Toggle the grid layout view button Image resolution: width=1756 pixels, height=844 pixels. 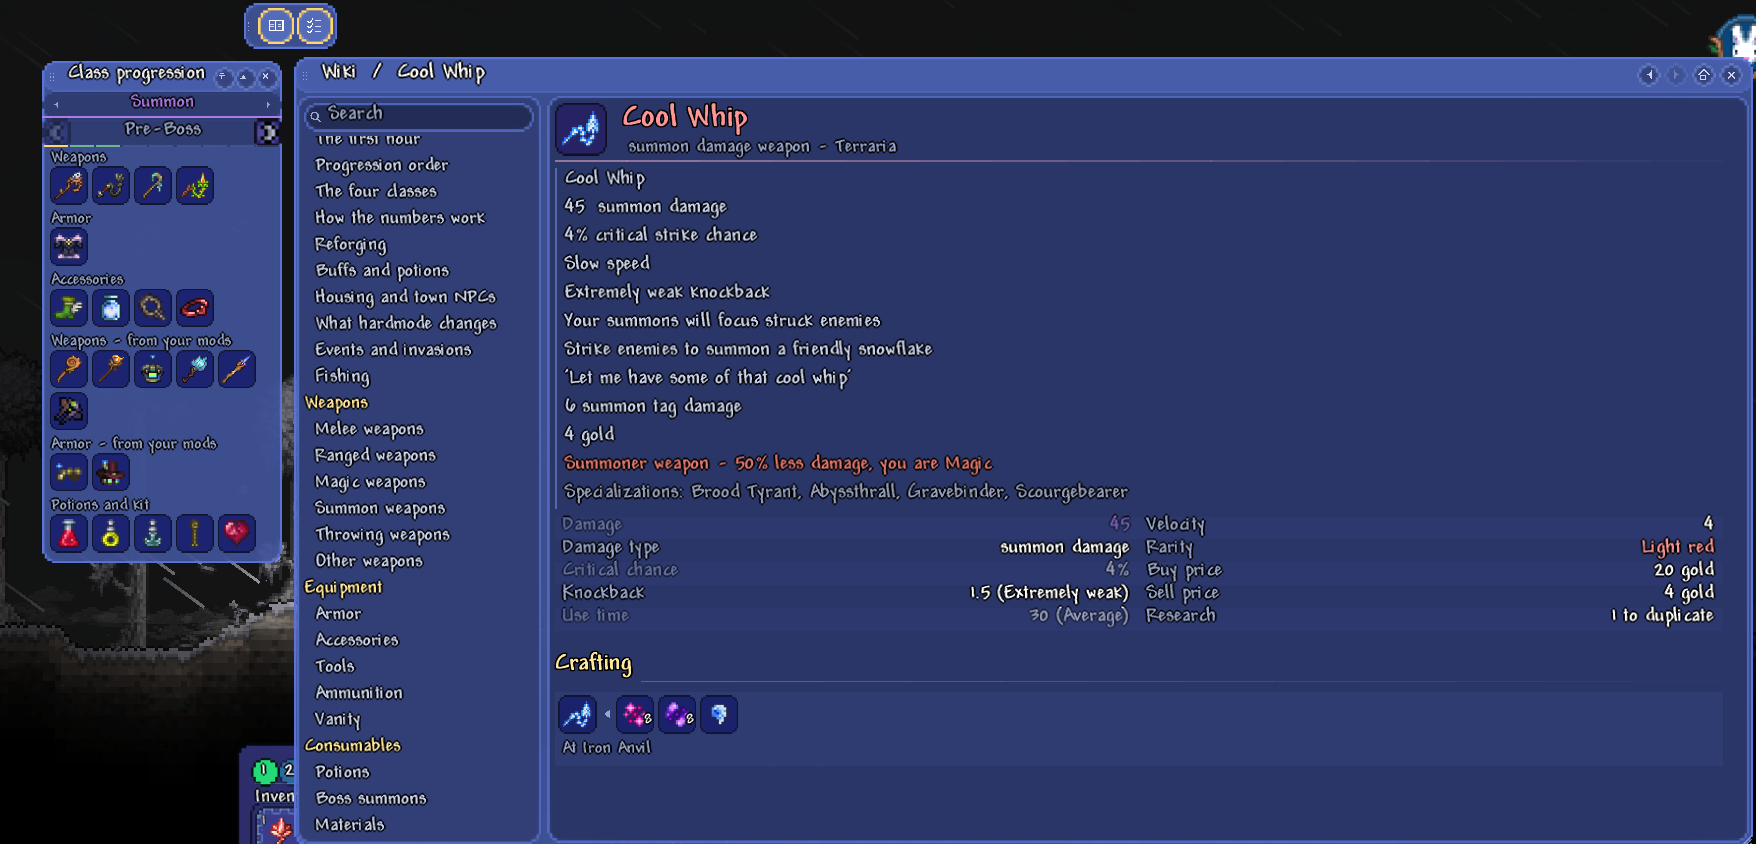pos(276,26)
